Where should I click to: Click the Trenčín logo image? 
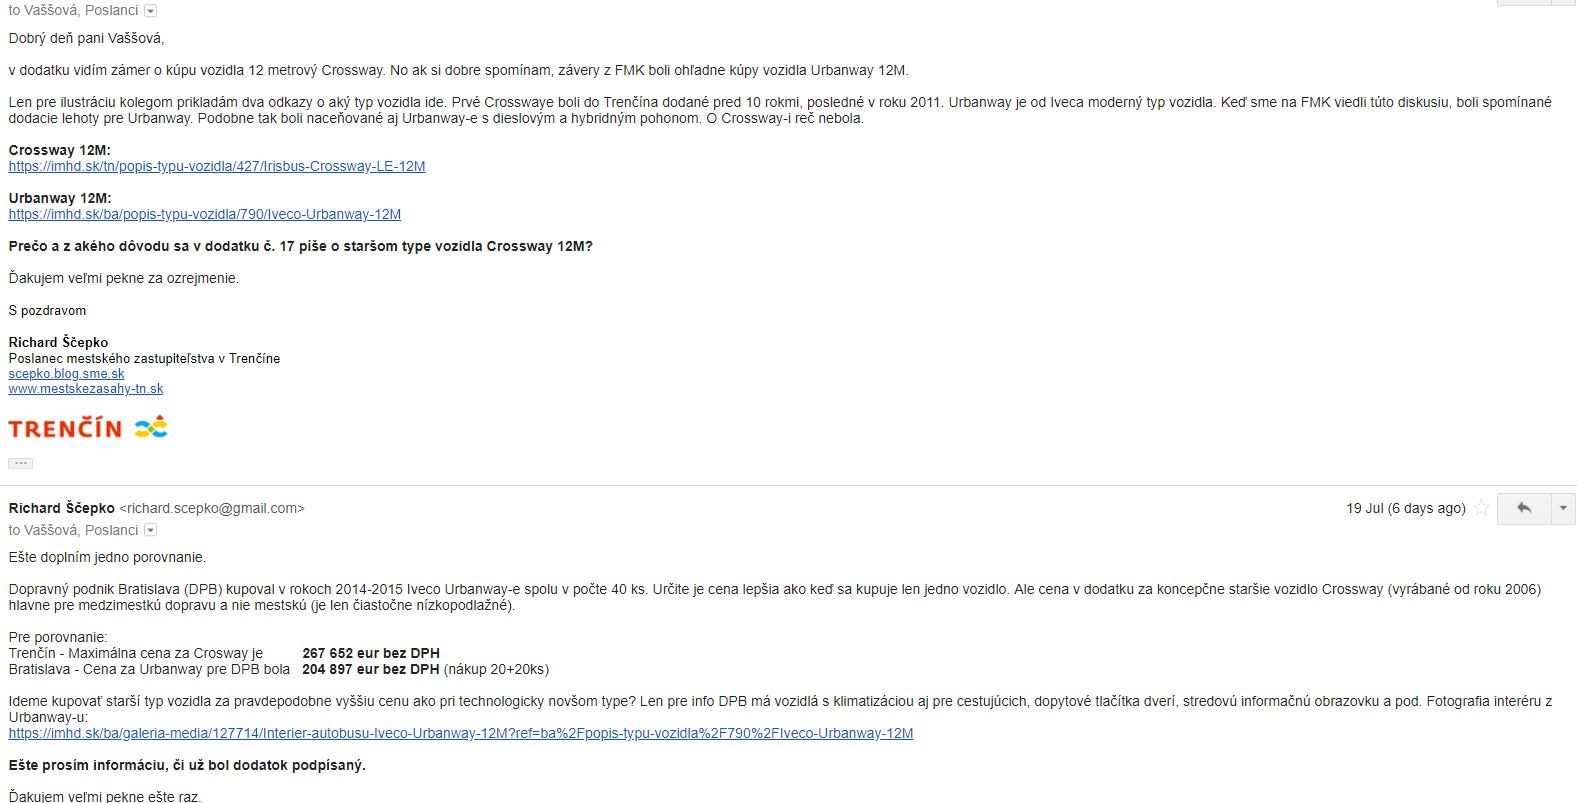click(88, 428)
